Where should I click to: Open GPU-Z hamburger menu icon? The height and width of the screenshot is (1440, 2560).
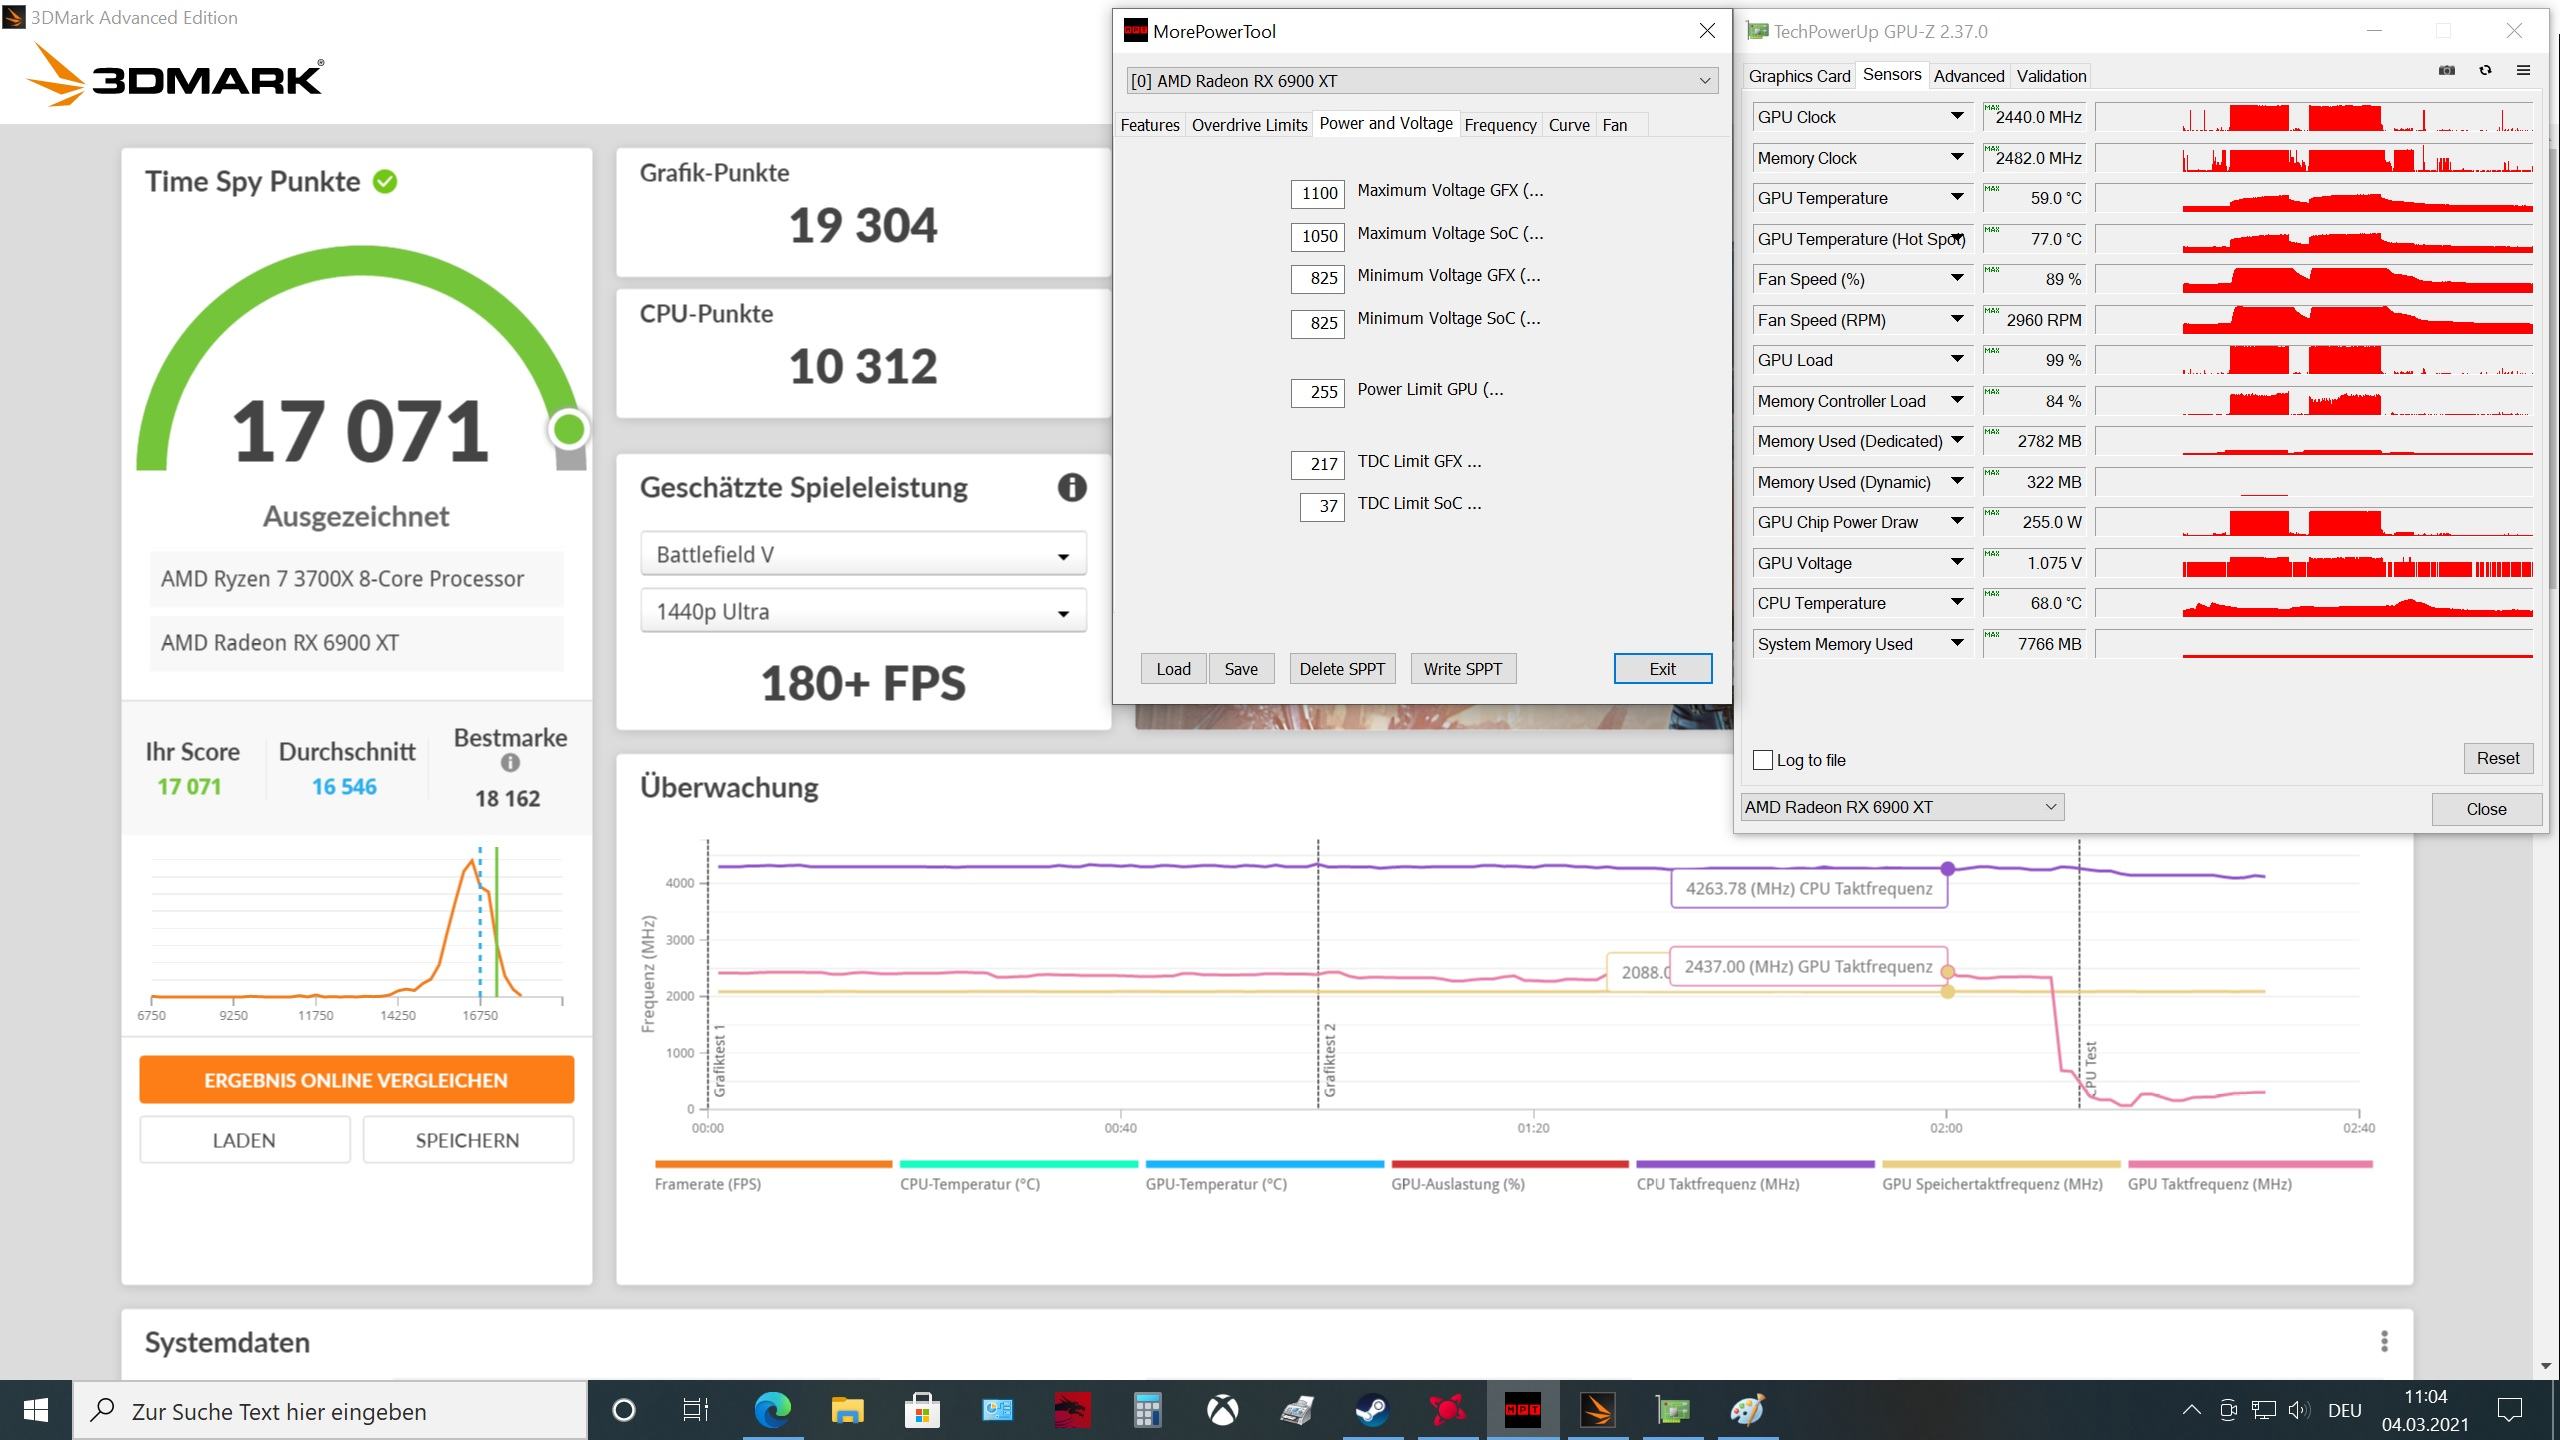click(x=2523, y=70)
